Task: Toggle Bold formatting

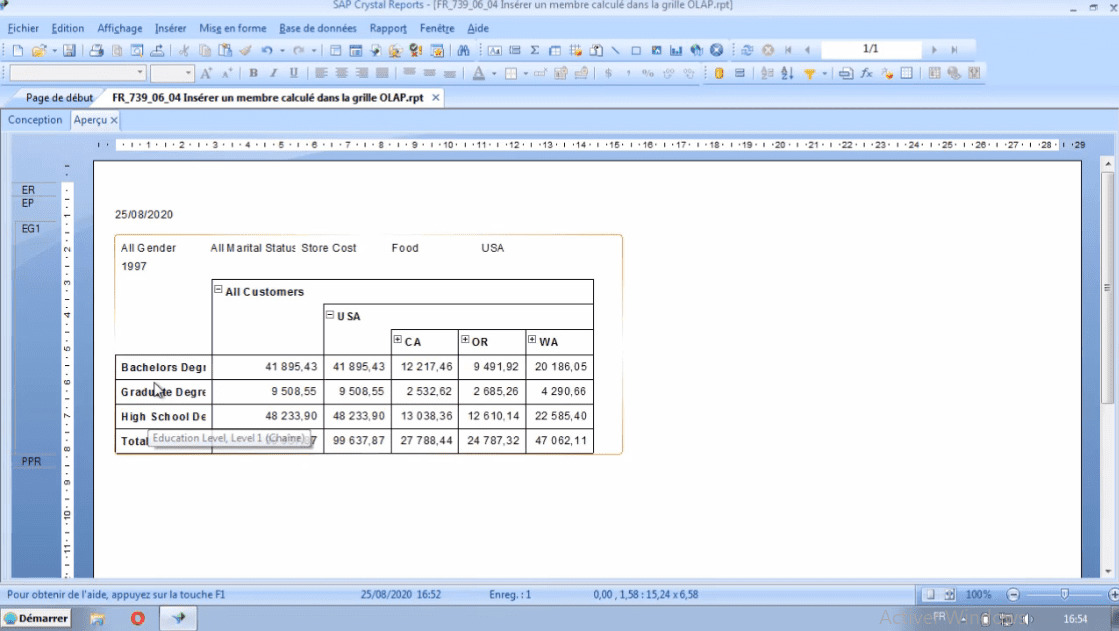Action: pos(254,73)
